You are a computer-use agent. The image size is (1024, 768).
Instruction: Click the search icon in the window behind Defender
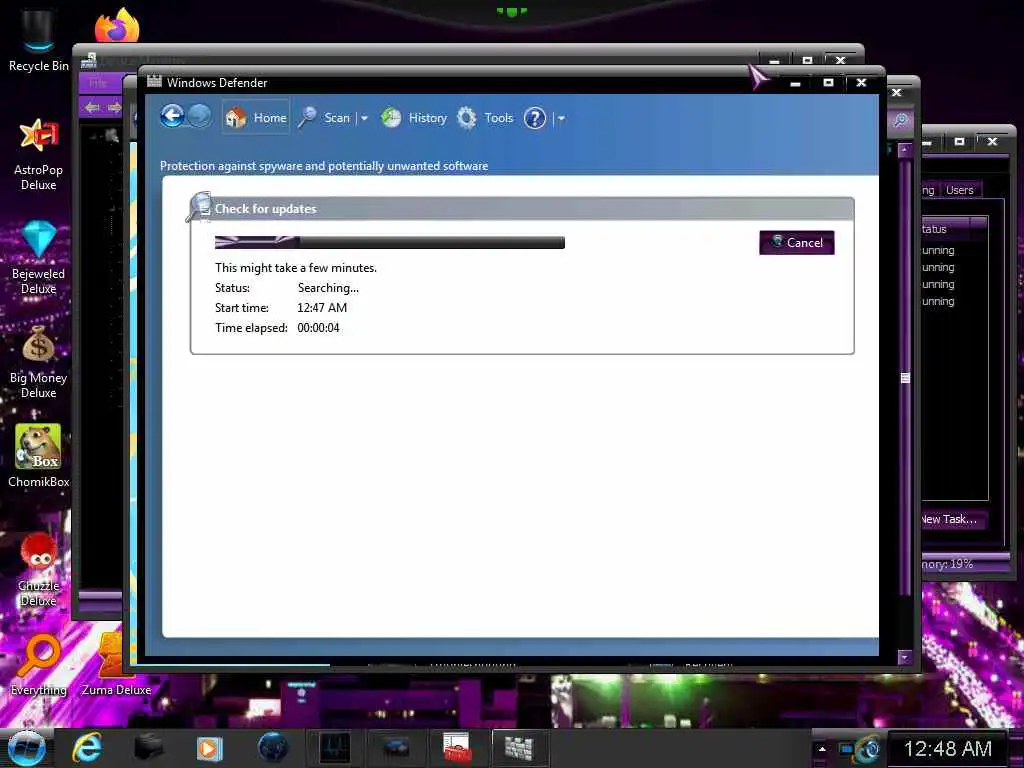point(901,120)
